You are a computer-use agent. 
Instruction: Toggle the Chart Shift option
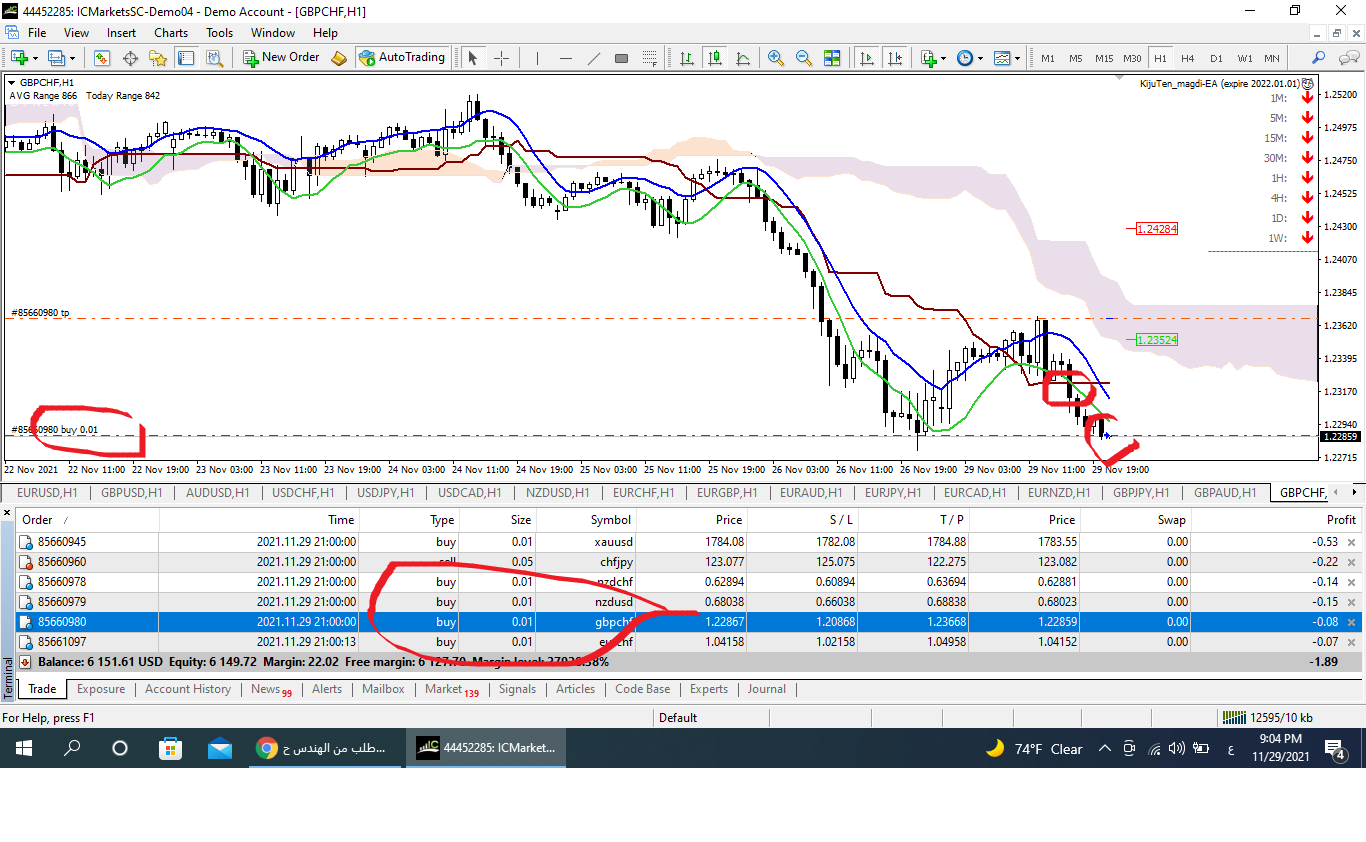click(x=894, y=58)
